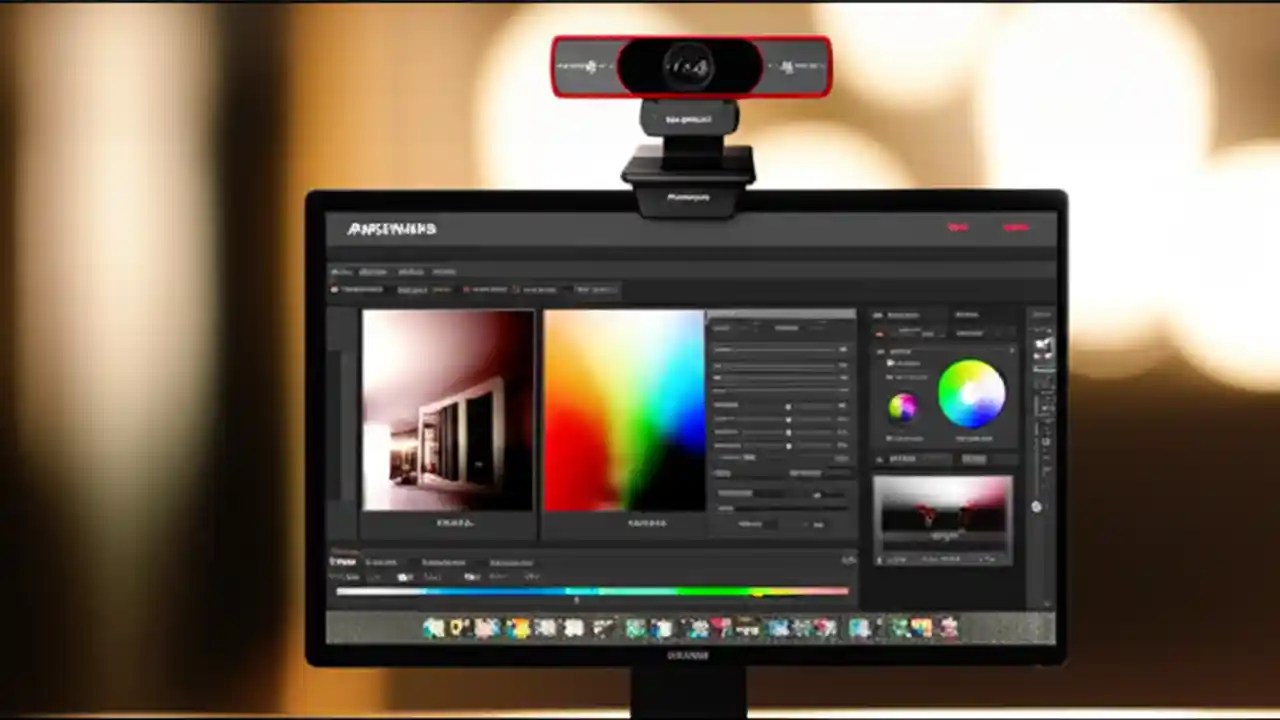Screen dimensions: 1280x720
Task: Open the first image thumbnail in the bottom filmstrip
Action: [434, 627]
